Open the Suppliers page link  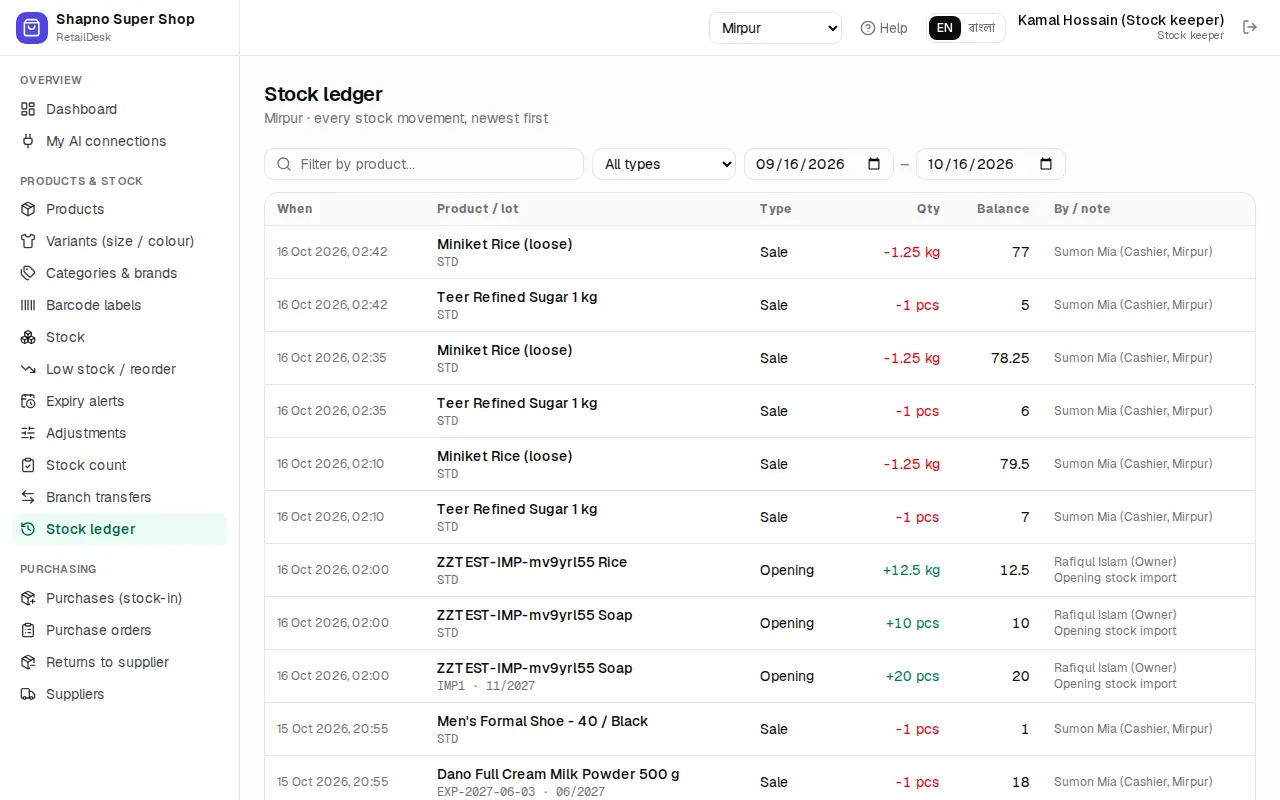click(x=120, y=694)
